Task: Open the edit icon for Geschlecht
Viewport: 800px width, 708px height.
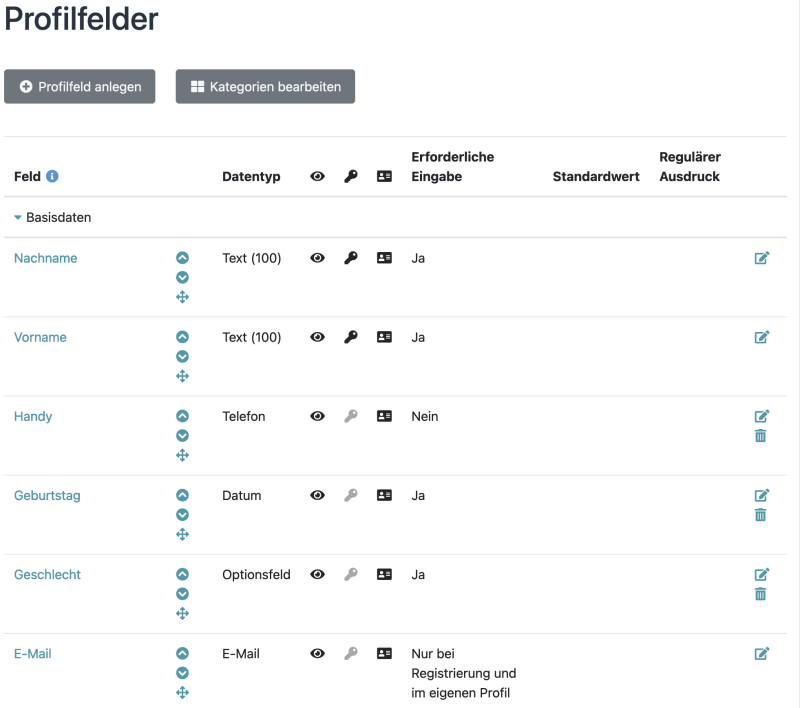Action: coord(762,574)
